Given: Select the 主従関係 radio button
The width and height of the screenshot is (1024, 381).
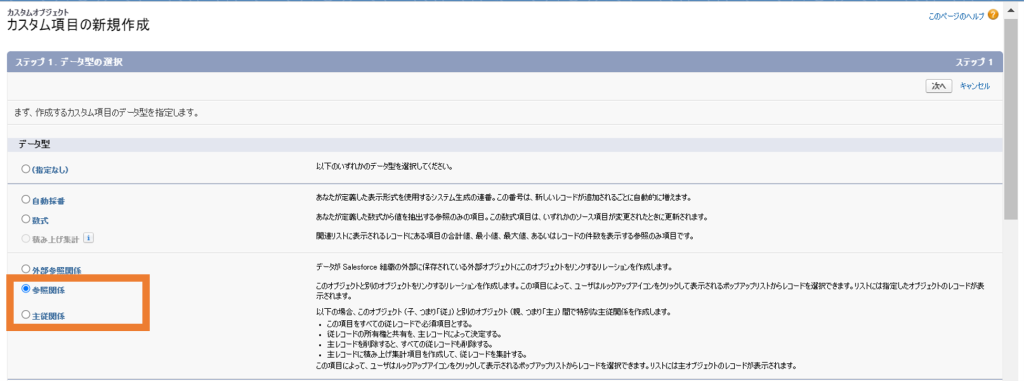Looking at the screenshot, I should pos(25,314).
